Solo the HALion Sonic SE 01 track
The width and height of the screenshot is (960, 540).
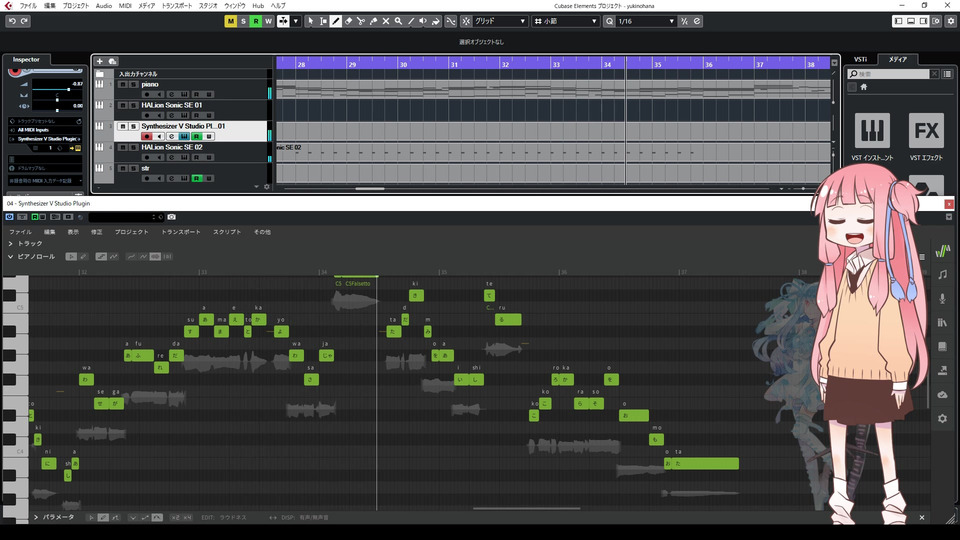pyautogui.click(x=133, y=105)
